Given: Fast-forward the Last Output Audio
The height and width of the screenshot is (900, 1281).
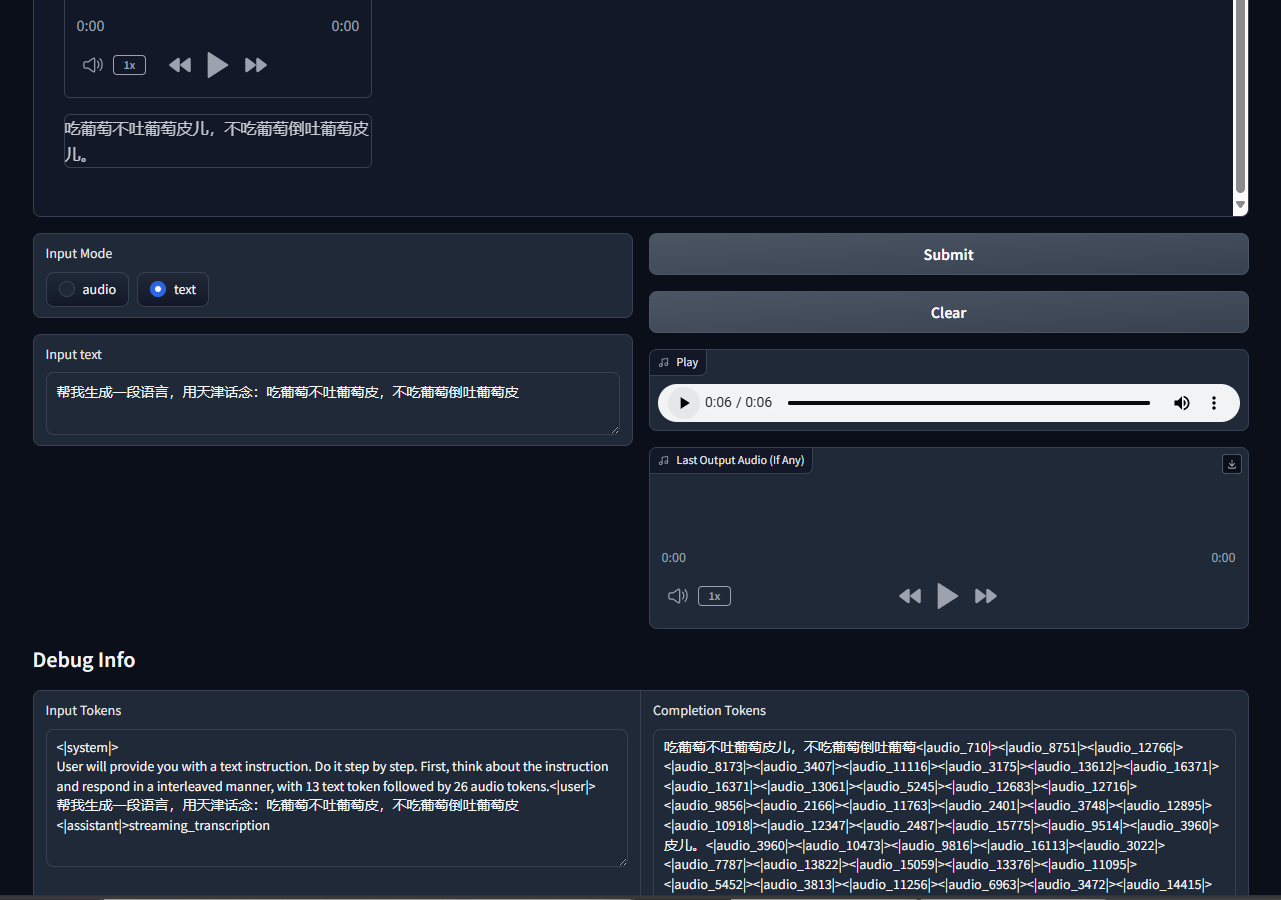Looking at the screenshot, I should pyautogui.click(x=986, y=596).
